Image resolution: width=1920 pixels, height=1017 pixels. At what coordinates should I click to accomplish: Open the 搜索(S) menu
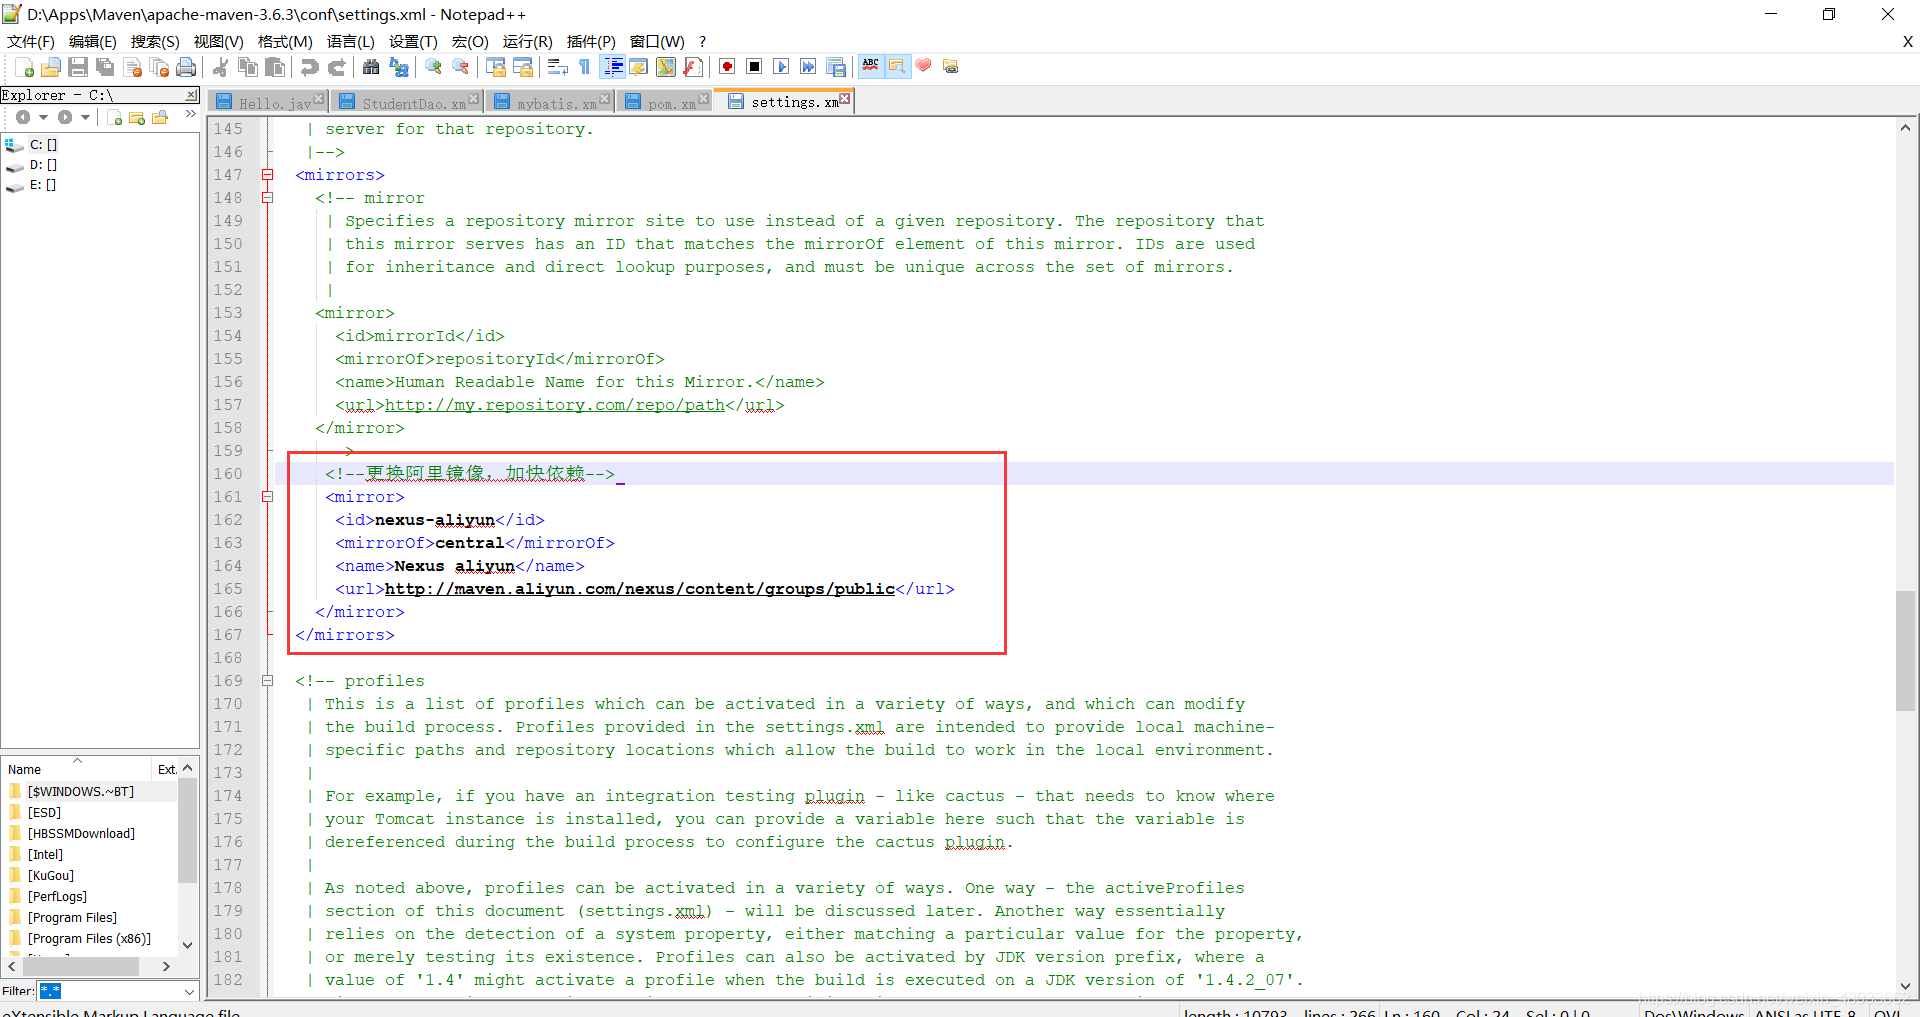(x=155, y=41)
